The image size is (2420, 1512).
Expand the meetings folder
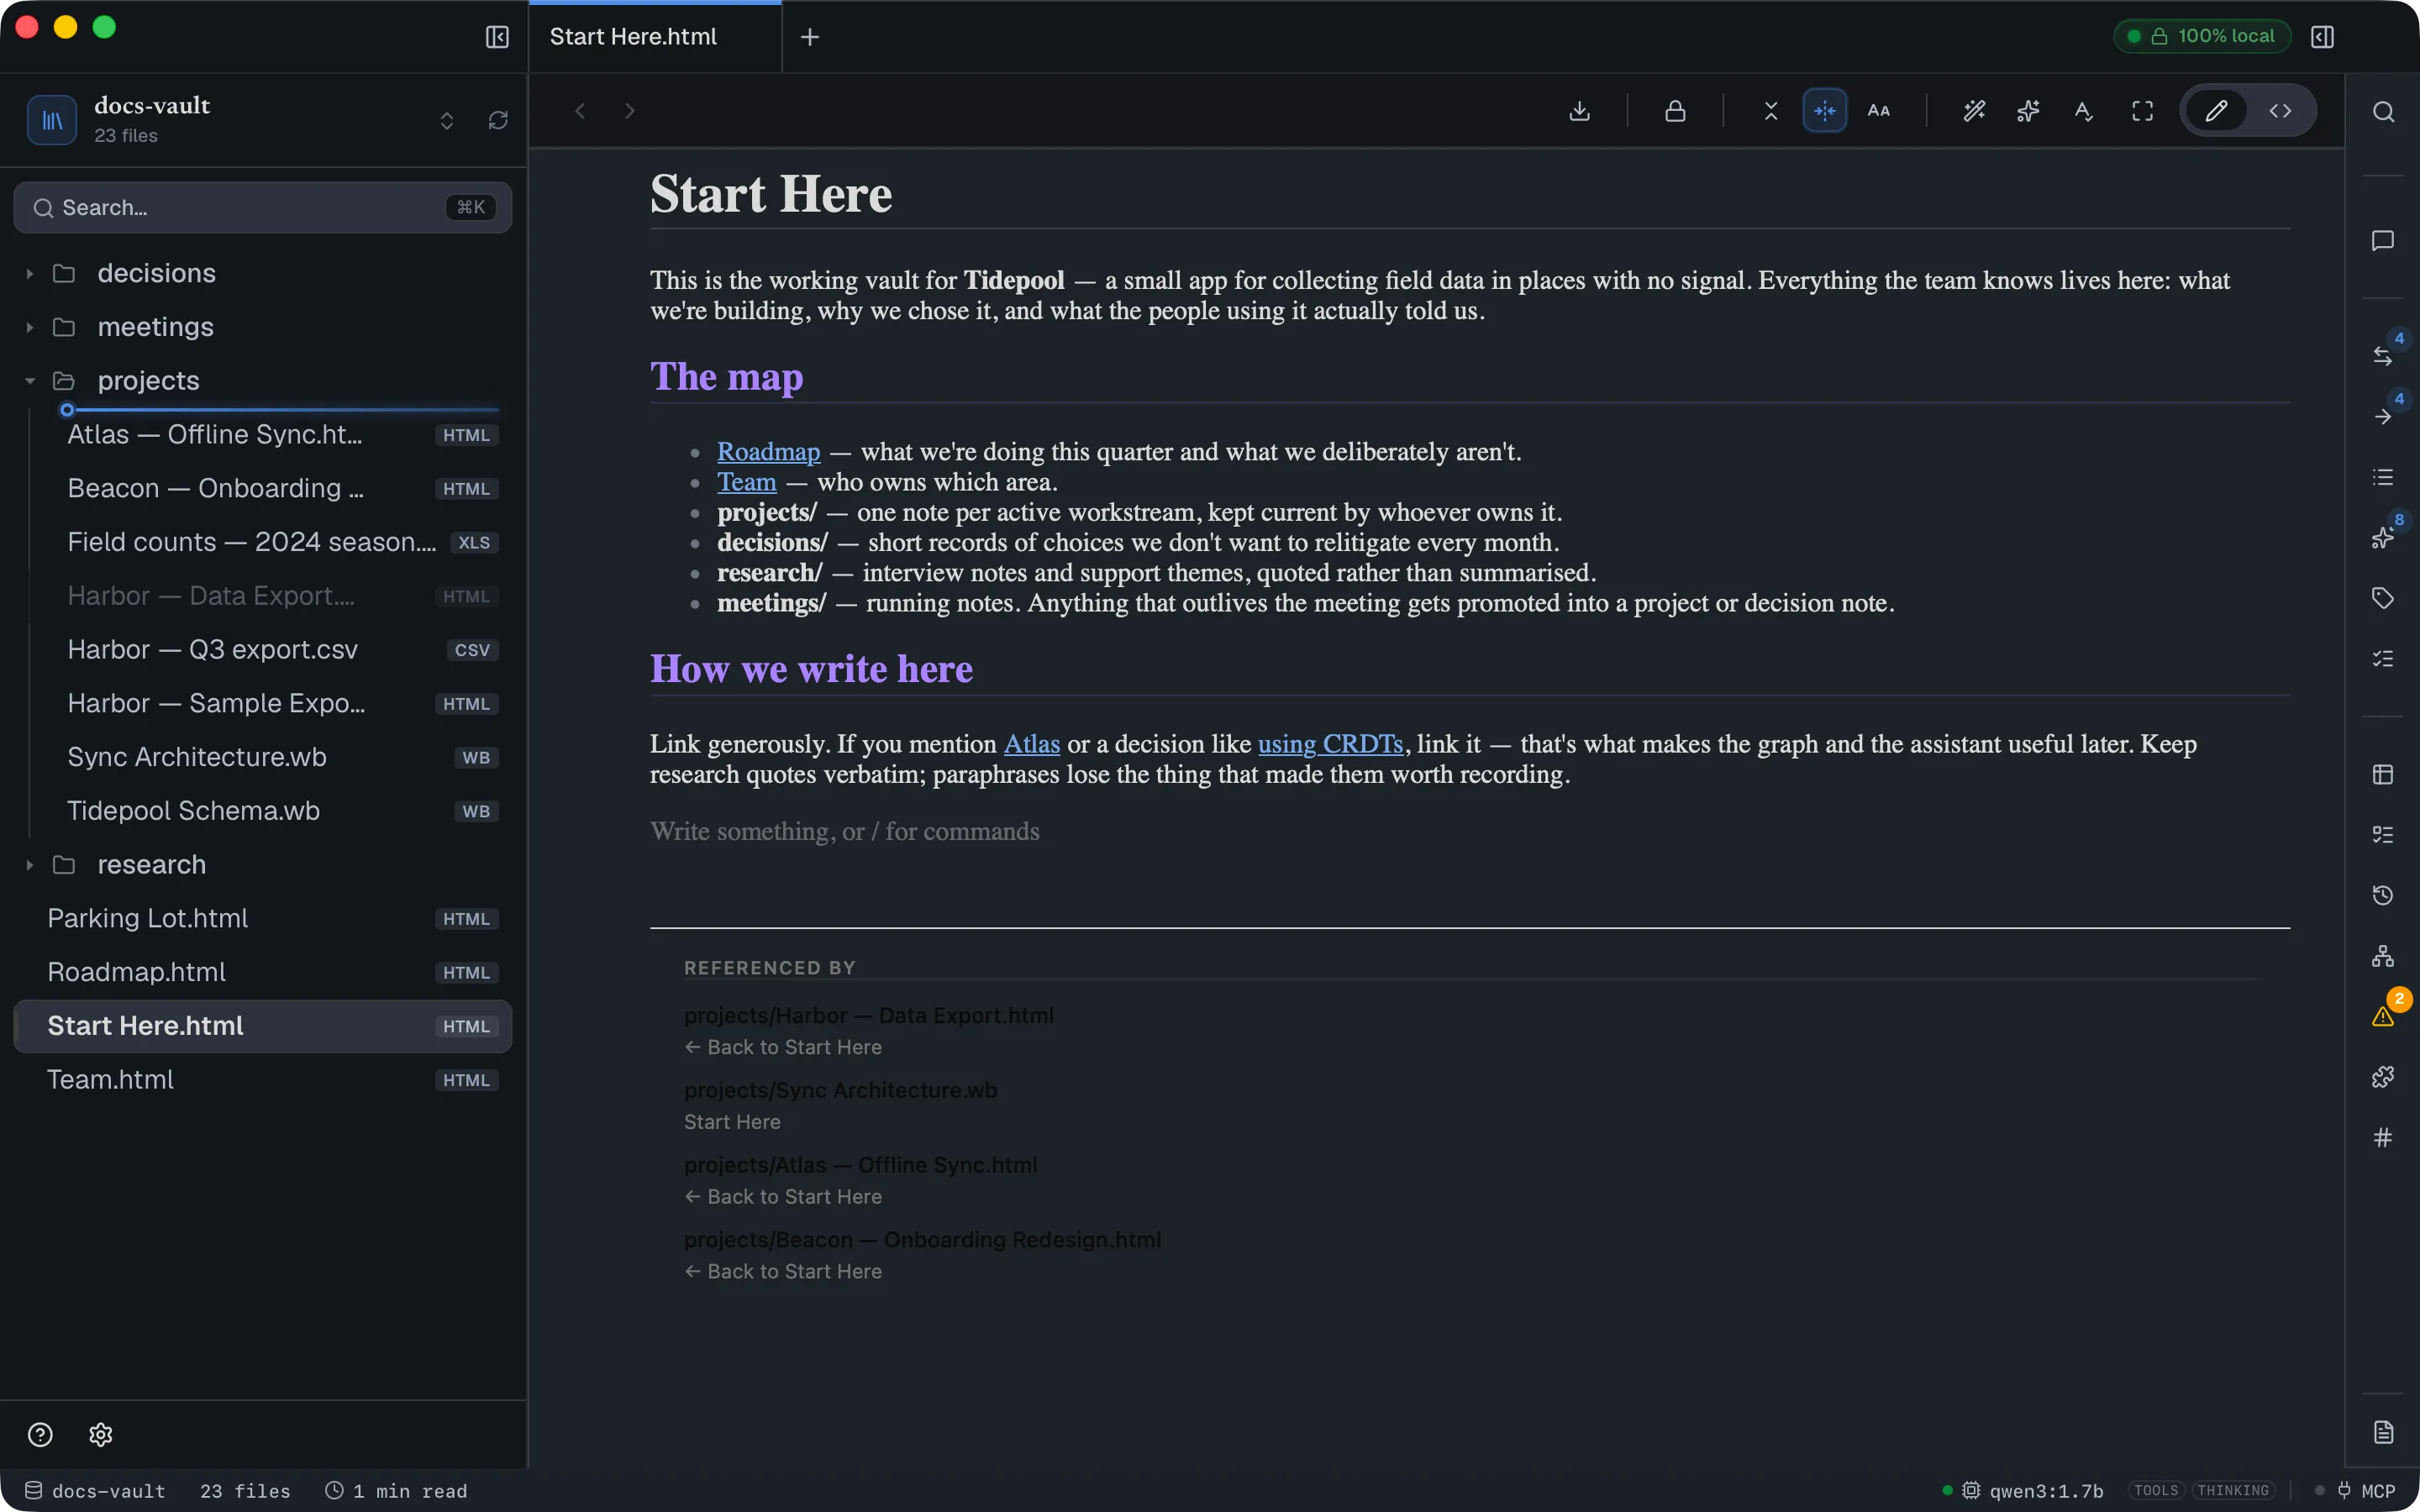[x=262, y=328]
